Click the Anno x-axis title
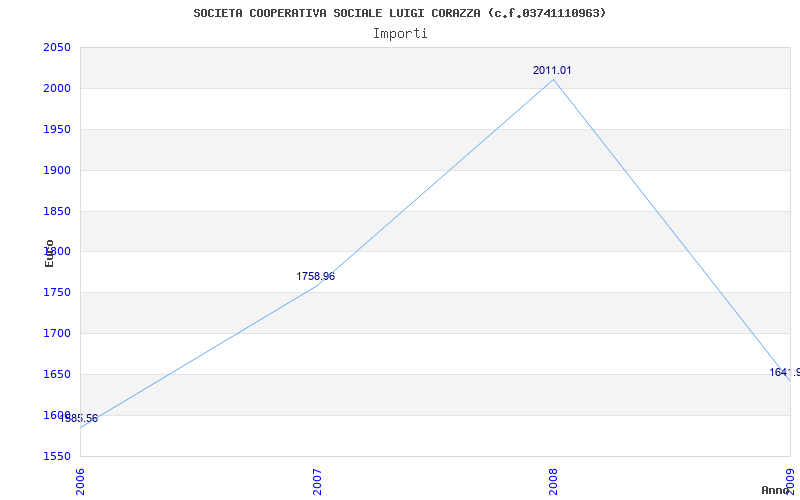 pyautogui.click(x=775, y=490)
